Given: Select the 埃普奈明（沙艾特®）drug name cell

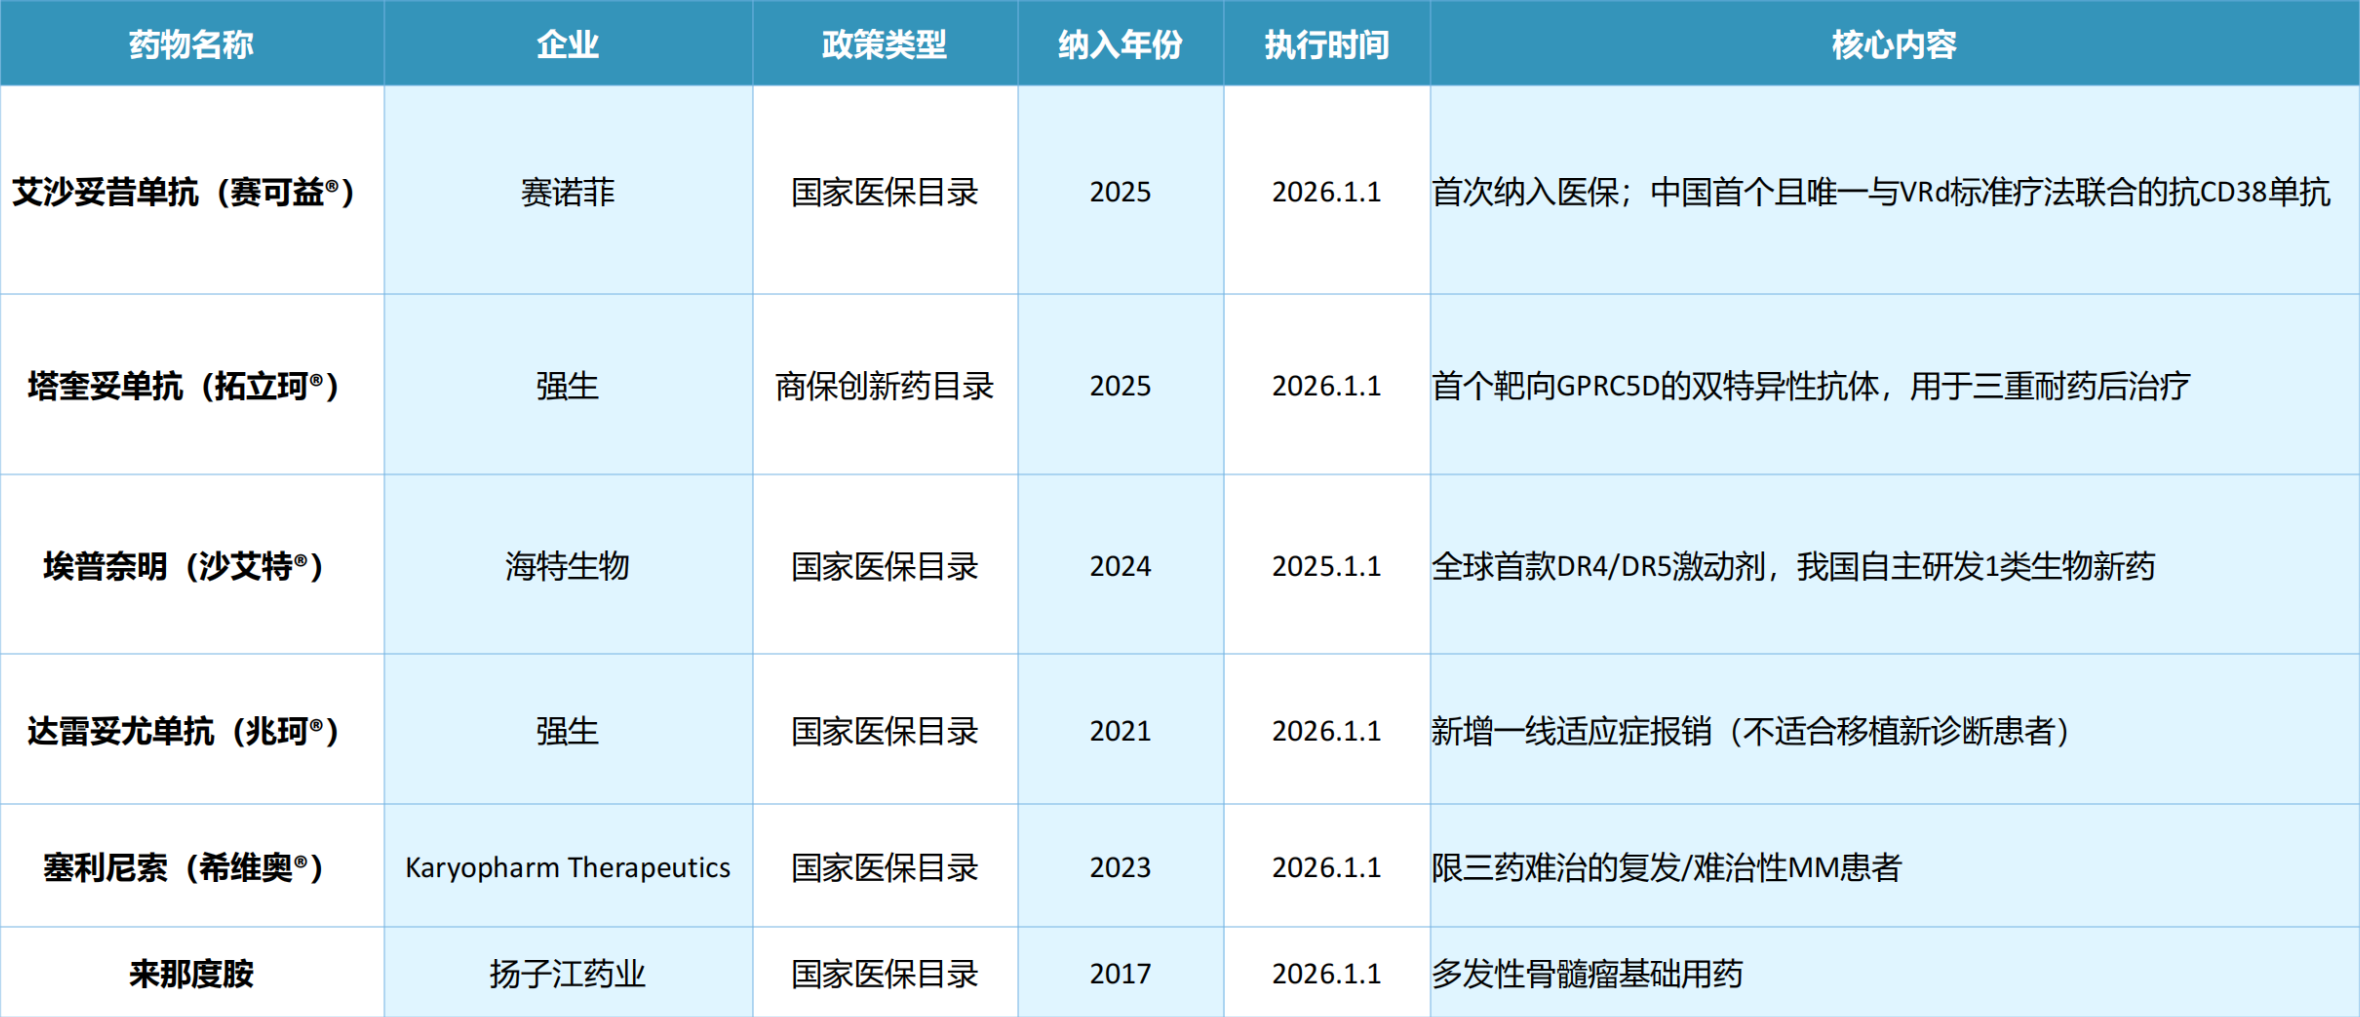Looking at the screenshot, I should 192,565.
